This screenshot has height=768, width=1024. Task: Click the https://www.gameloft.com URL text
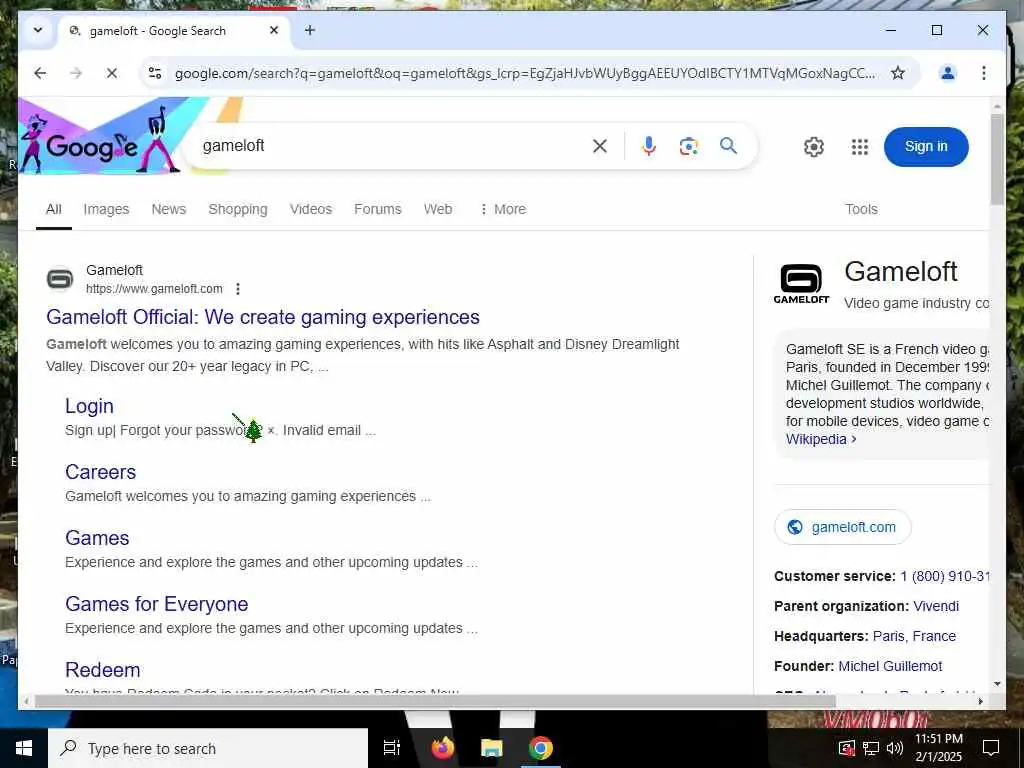[x=154, y=289]
